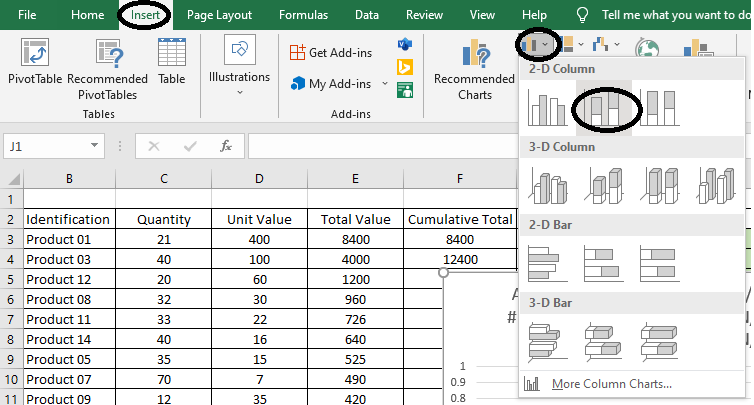
Task: Open the Review tab
Action: click(x=424, y=15)
